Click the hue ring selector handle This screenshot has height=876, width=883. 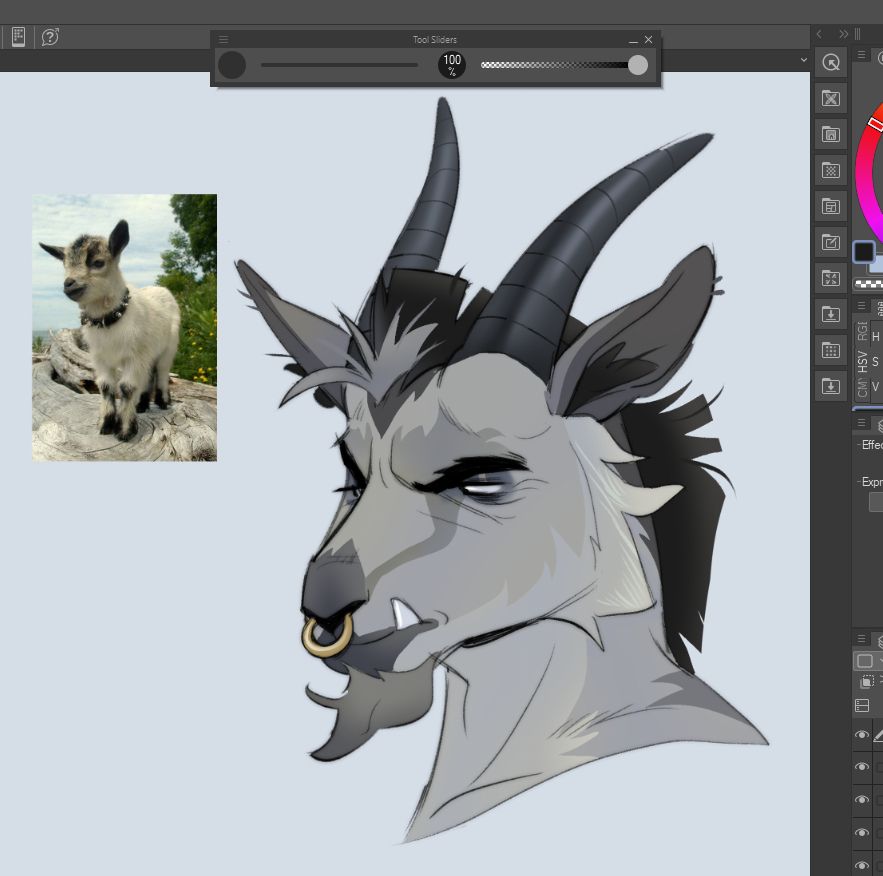coord(876,123)
